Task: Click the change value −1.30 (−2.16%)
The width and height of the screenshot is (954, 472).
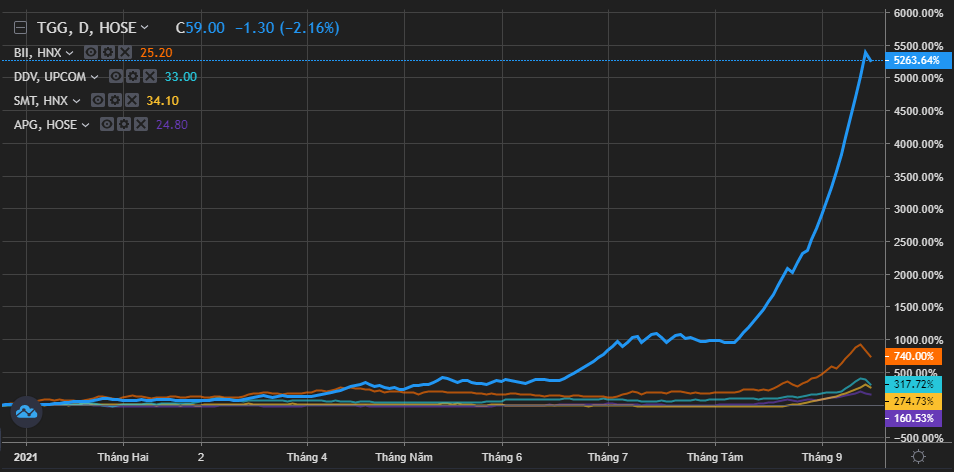Action: click(x=287, y=27)
